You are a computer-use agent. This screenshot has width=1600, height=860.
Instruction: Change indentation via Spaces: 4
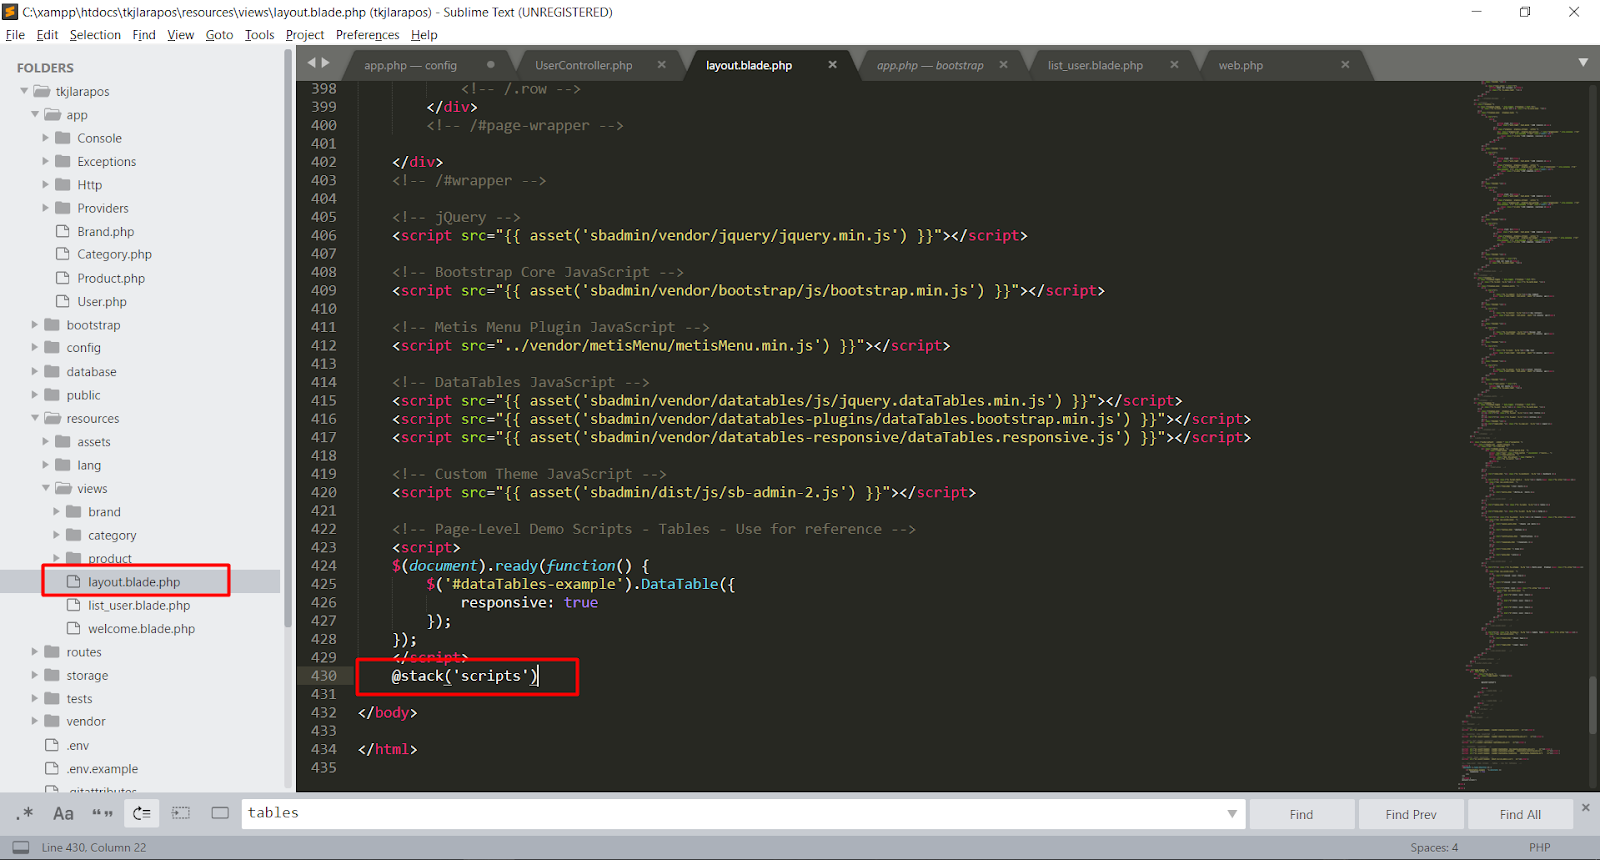pos(1434,848)
